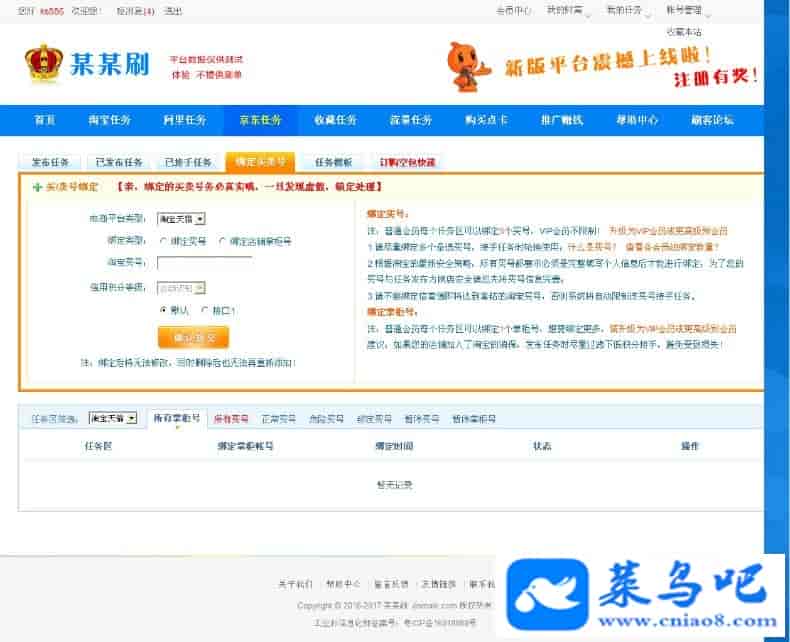Open 淘宝任务 in the navigation bar
Viewport: 790px width, 642px height.
(x=108, y=120)
